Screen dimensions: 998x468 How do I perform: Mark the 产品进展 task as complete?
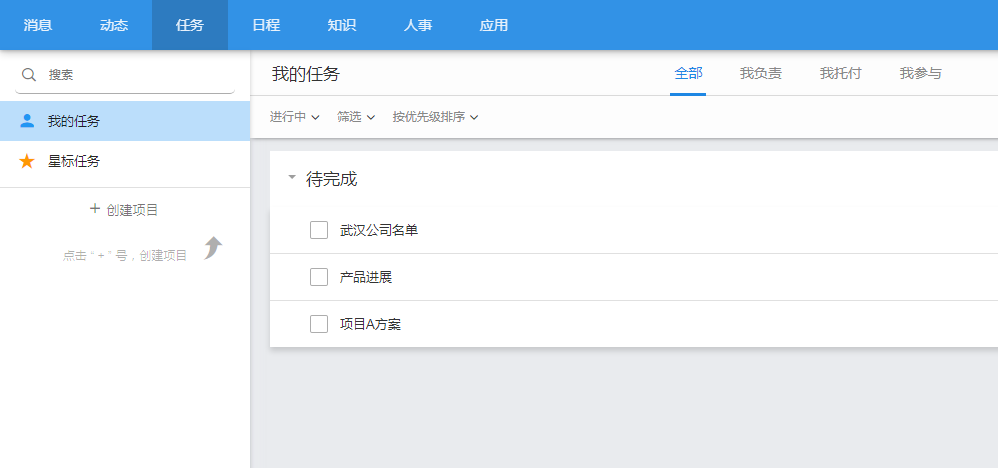click(x=319, y=277)
